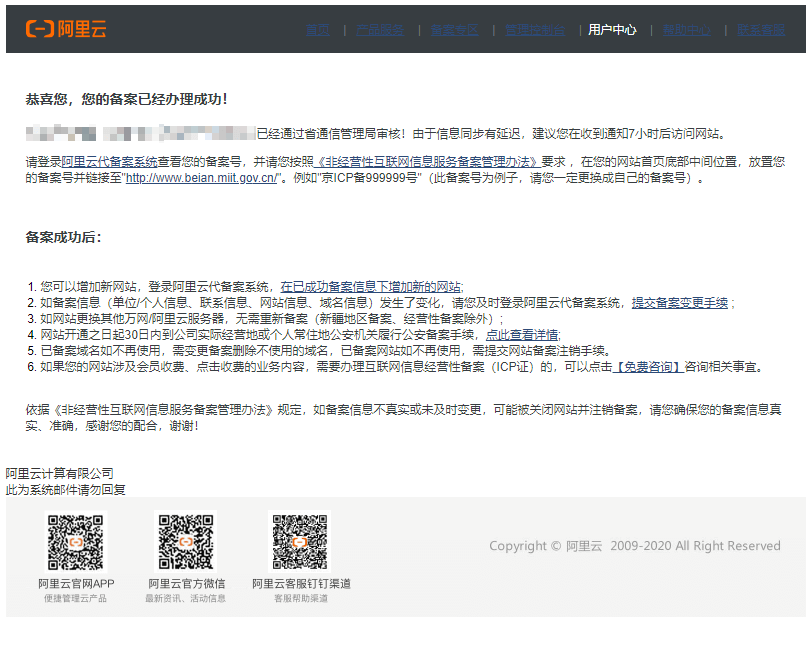Open 帮助中心 header link
Screen dimensions: 811x655
tap(687, 30)
